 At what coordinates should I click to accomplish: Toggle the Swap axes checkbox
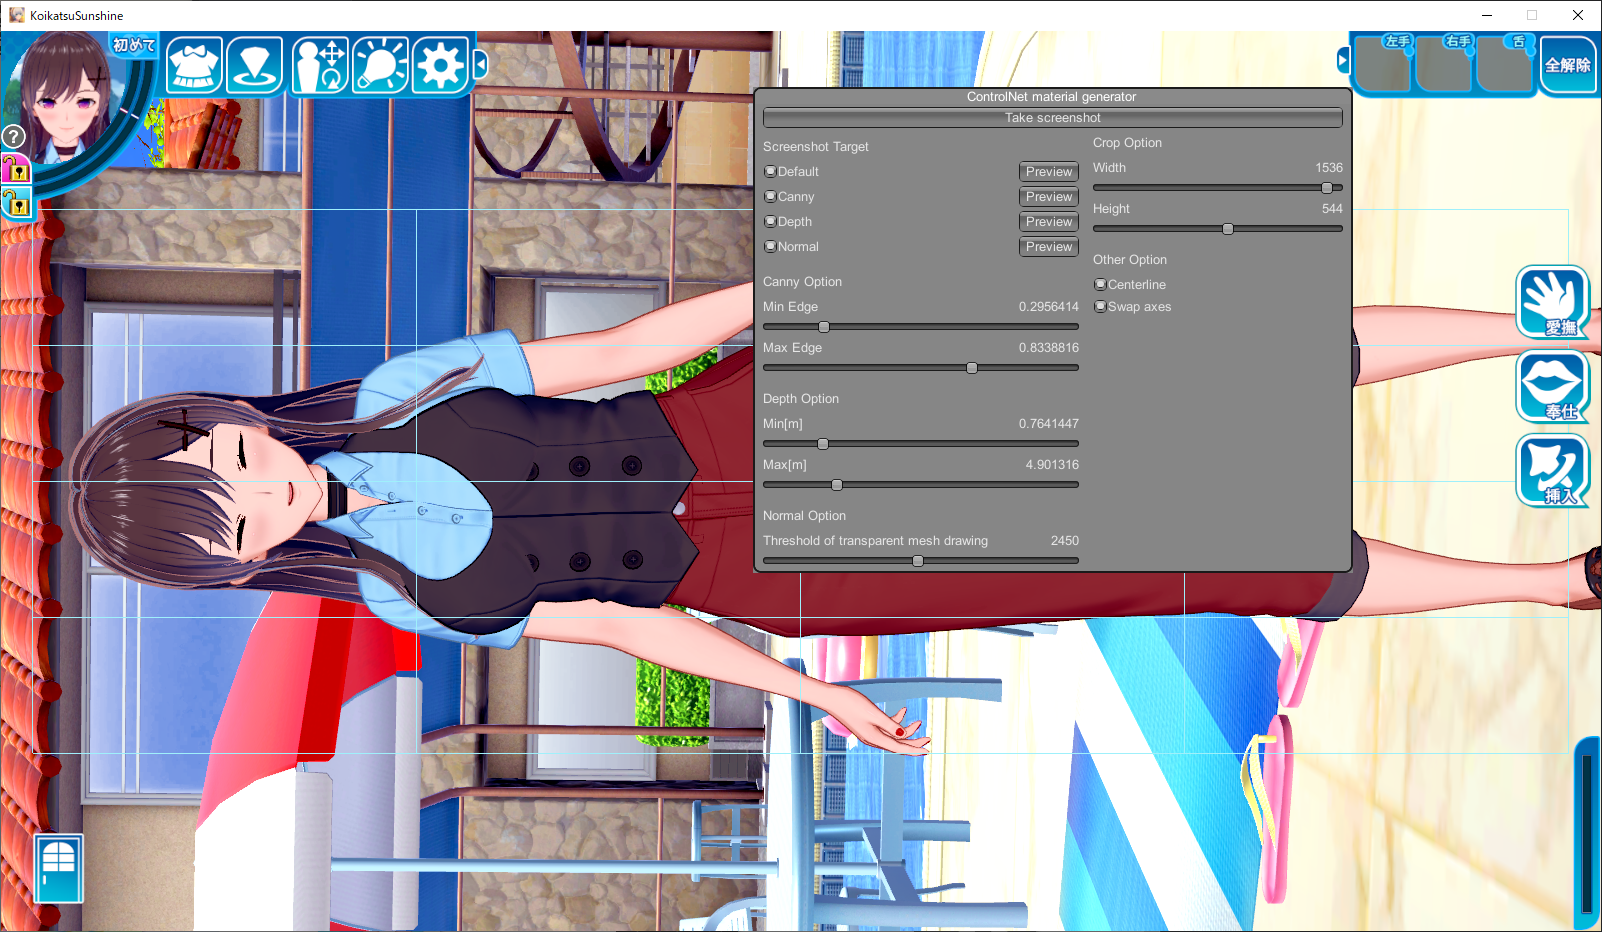pyautogui.click(x=1100, y=307)
